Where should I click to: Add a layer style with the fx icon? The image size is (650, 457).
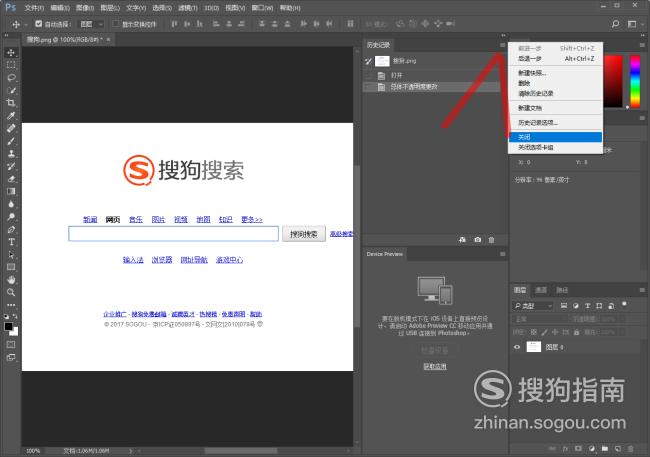565,449
